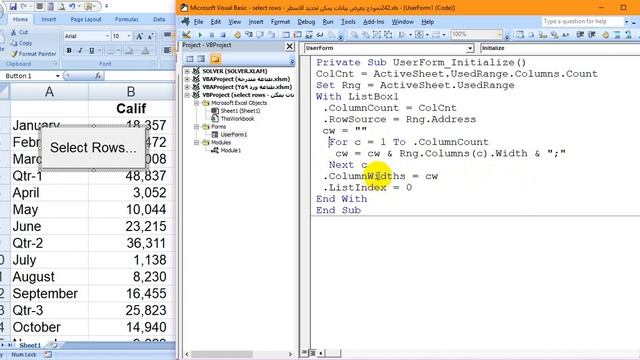The image size is (640, 360).
Task: Click the Print Preview icon in Excel quick access toolbar
Action: pos(61,7)
